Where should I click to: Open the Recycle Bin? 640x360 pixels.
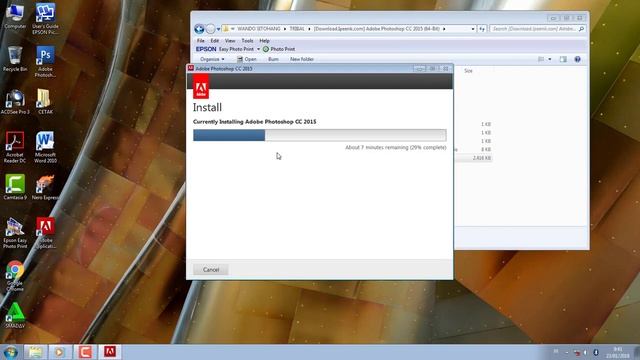(x=15, y=59)
